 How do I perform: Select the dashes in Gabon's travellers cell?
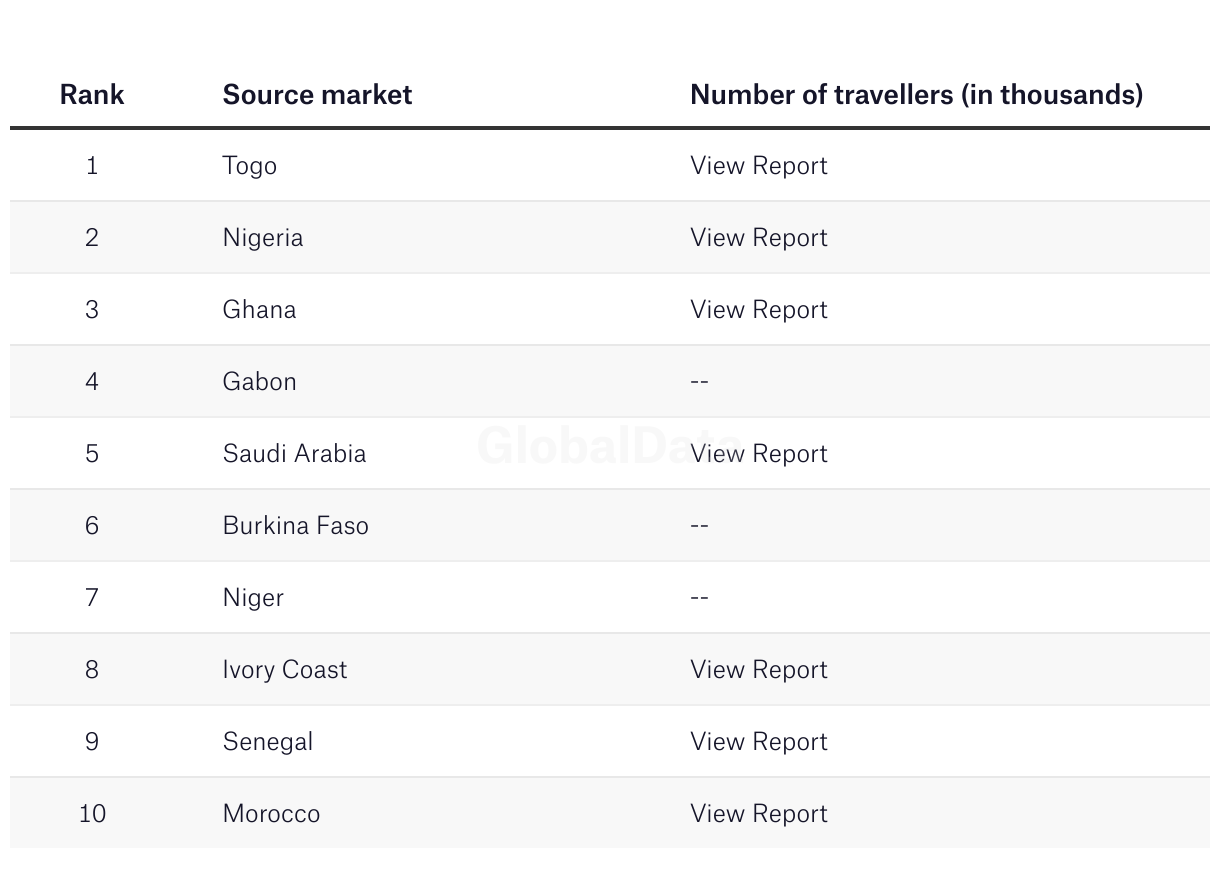pos(699,382)
